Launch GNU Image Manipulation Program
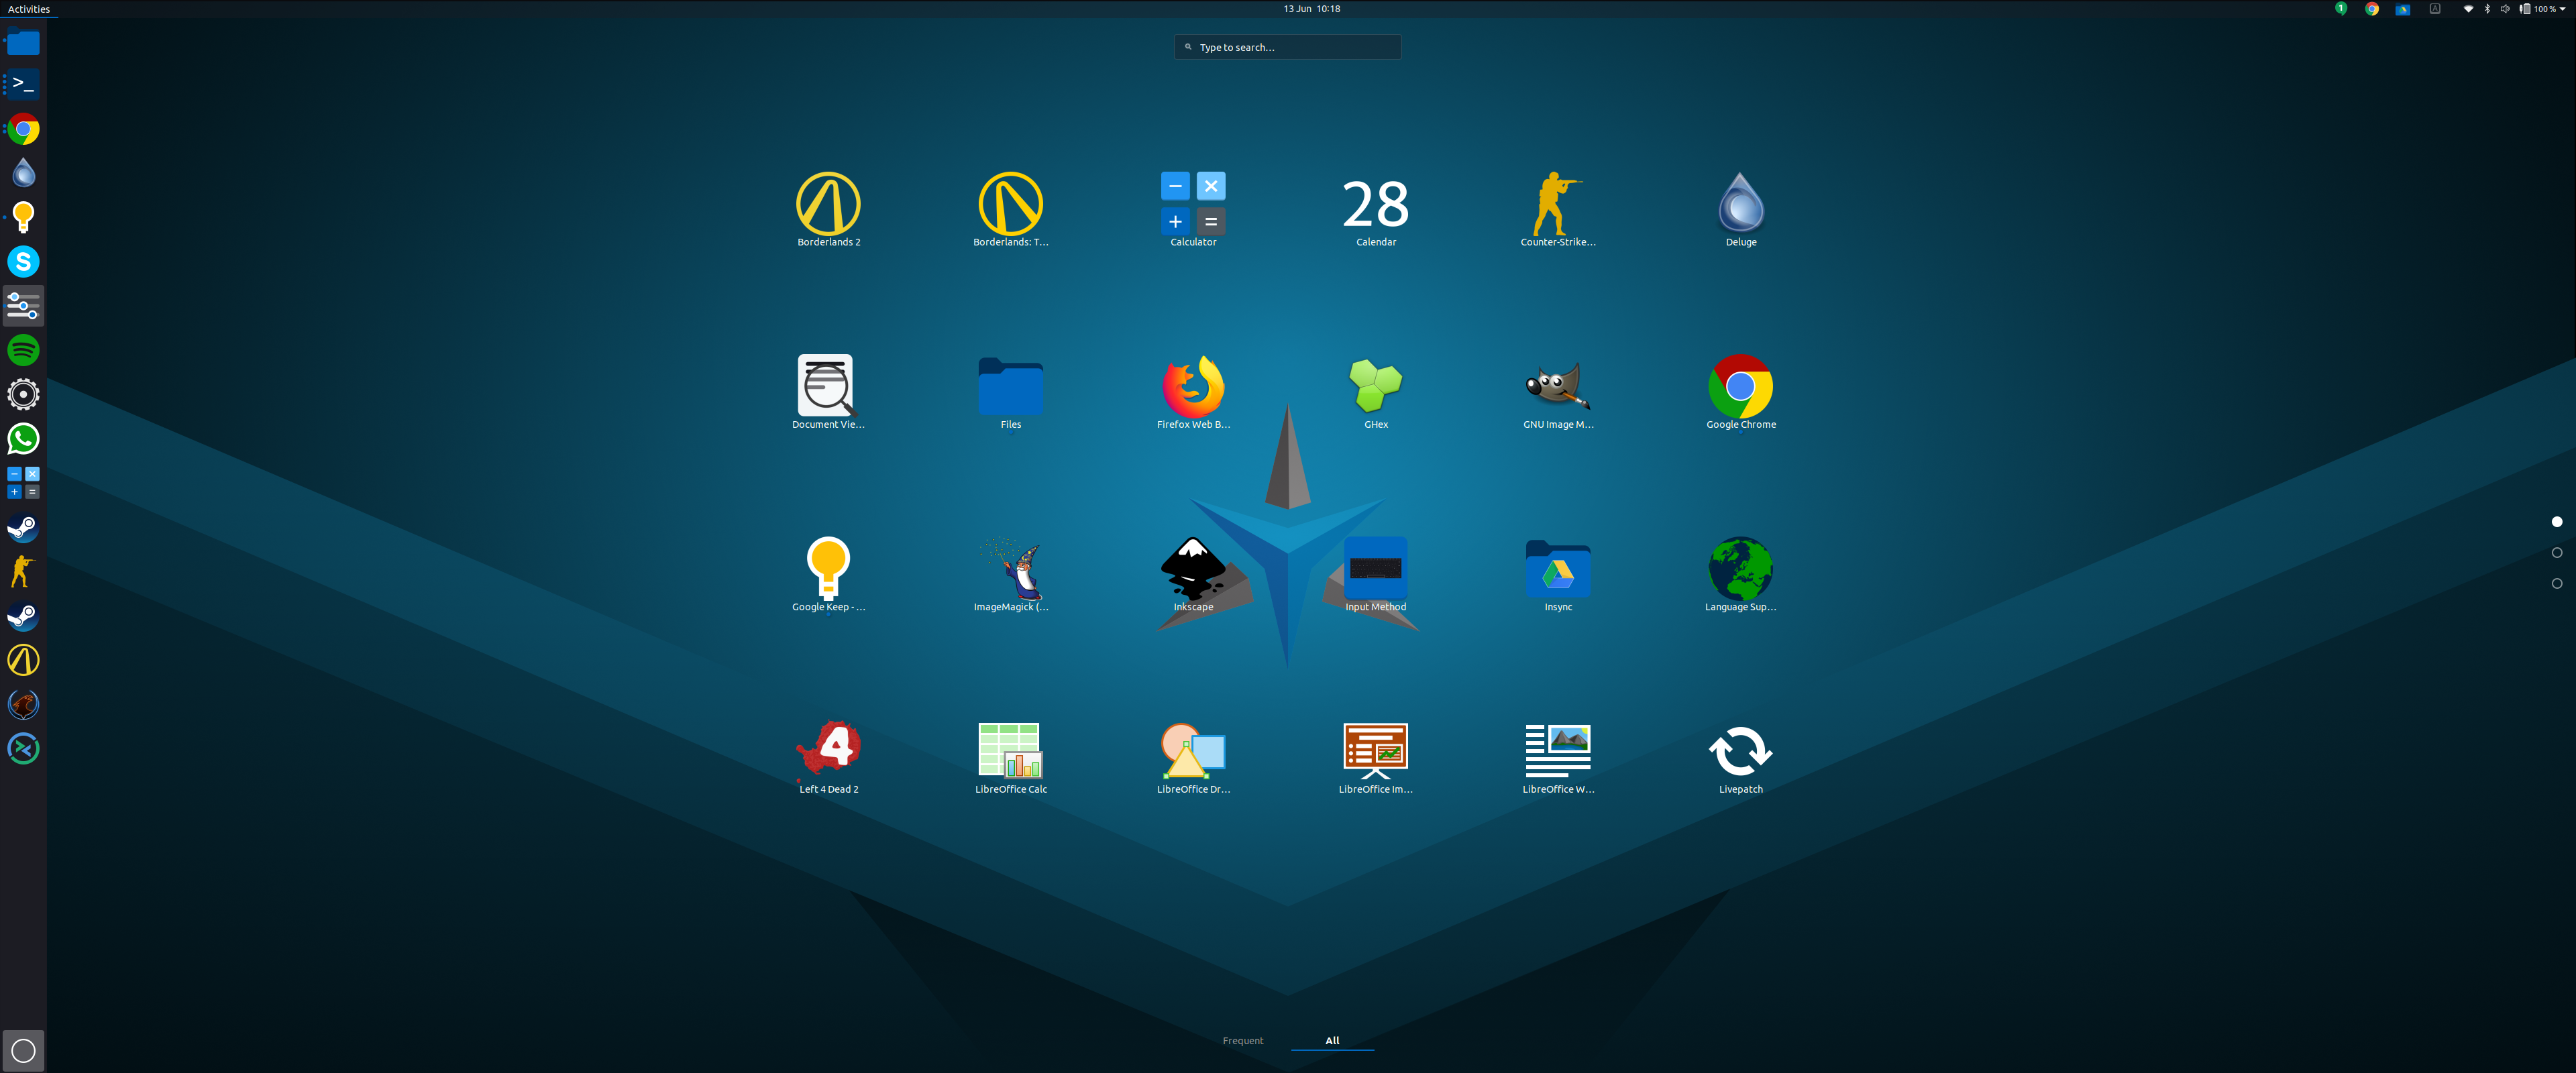The width and height of the screenshot is (2576, 1073). [x=1557, y=391]
